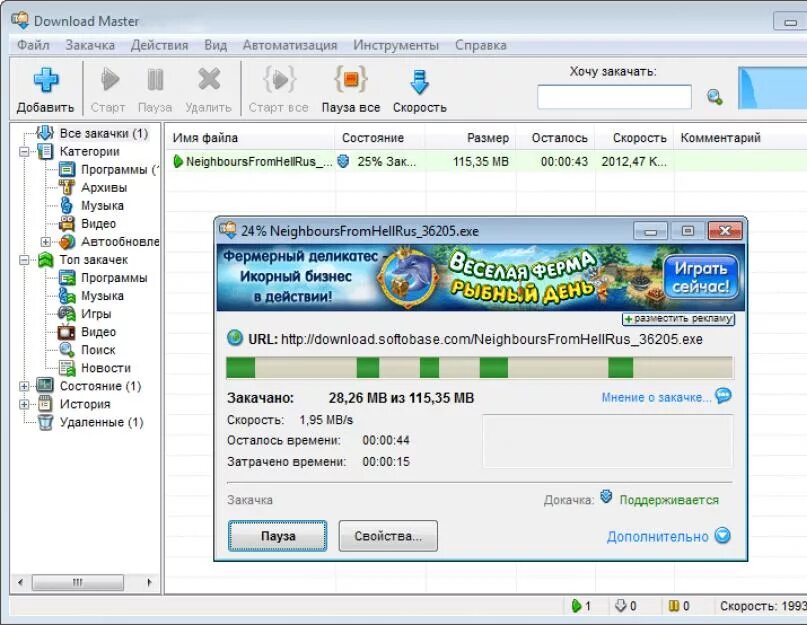
Task: Expand the Состояние (1) tree node
Action: point(24,386)
